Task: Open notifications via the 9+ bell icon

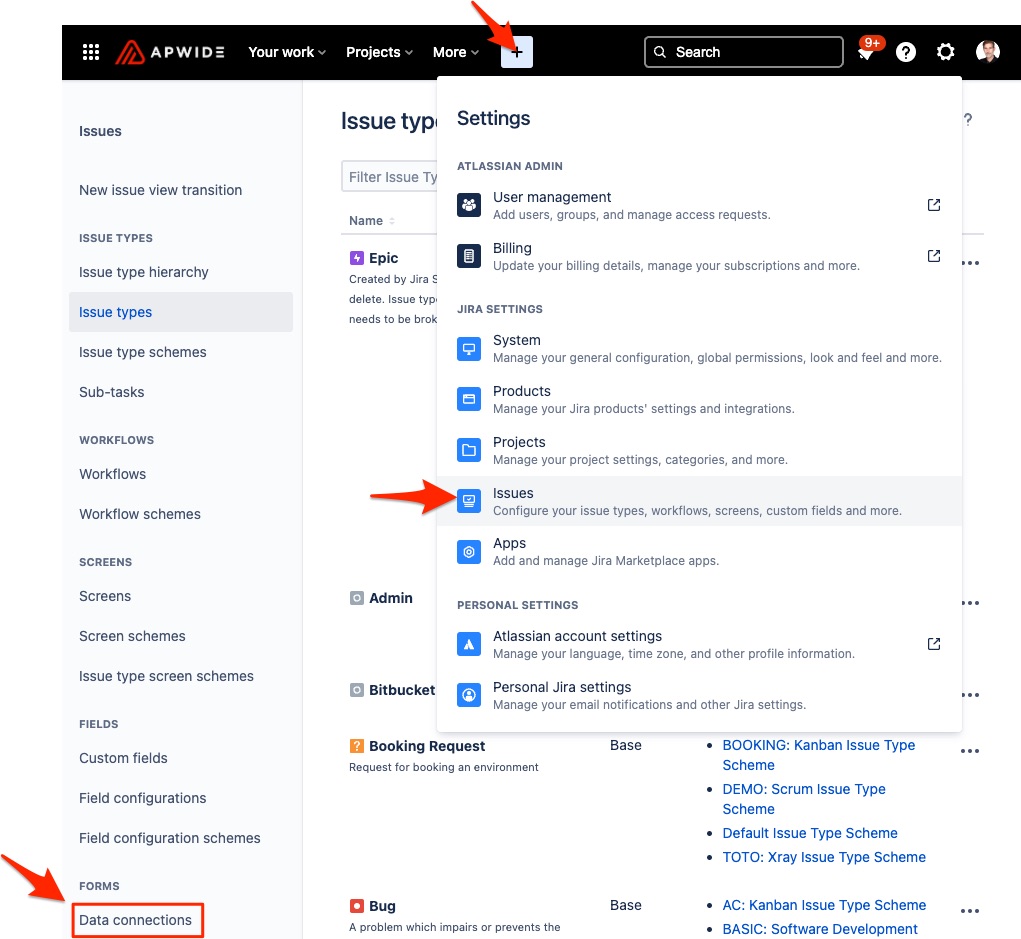Action: (x=866, y=52)
